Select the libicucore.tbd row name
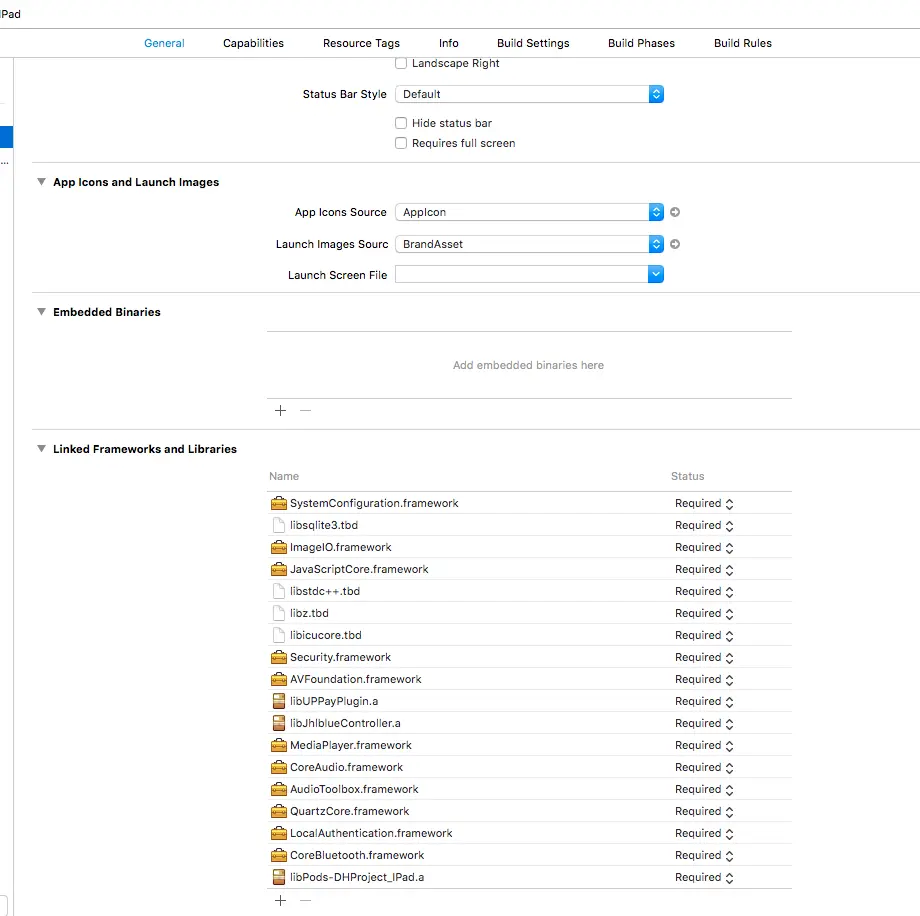Screen dimensions: 920x916 point(326,635)
